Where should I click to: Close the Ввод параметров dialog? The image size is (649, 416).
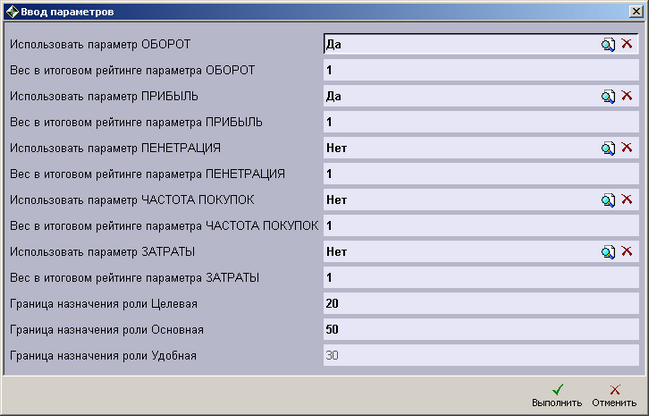[x=636, y=11]
